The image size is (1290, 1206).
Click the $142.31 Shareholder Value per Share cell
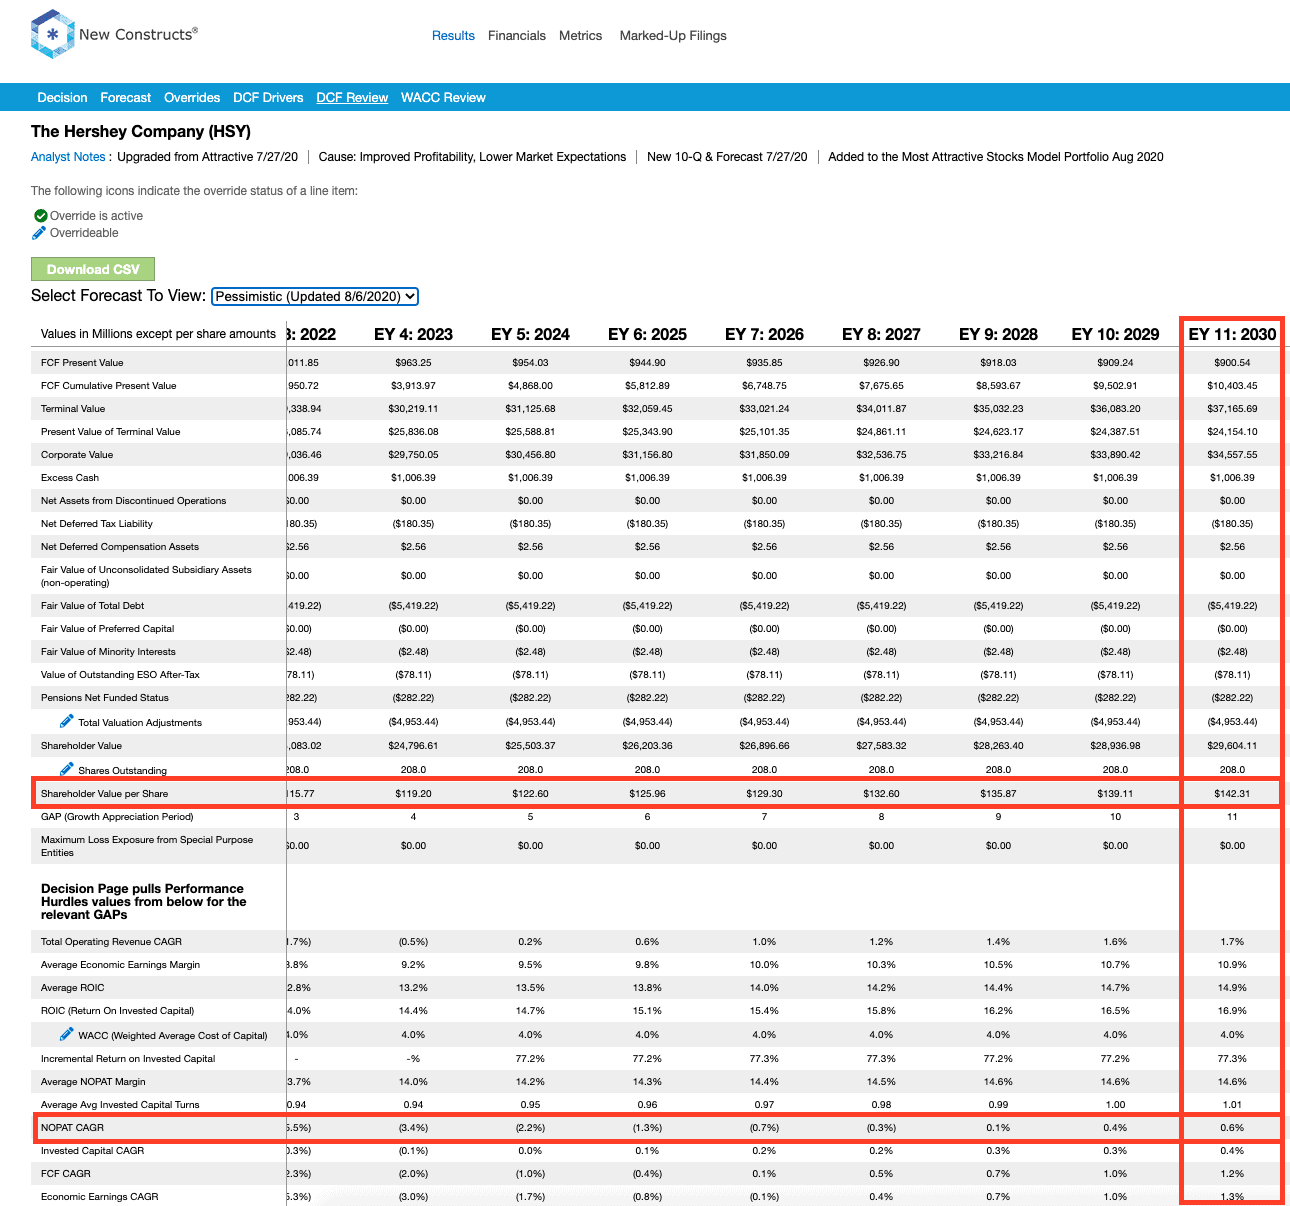[x=1232, y=793]
